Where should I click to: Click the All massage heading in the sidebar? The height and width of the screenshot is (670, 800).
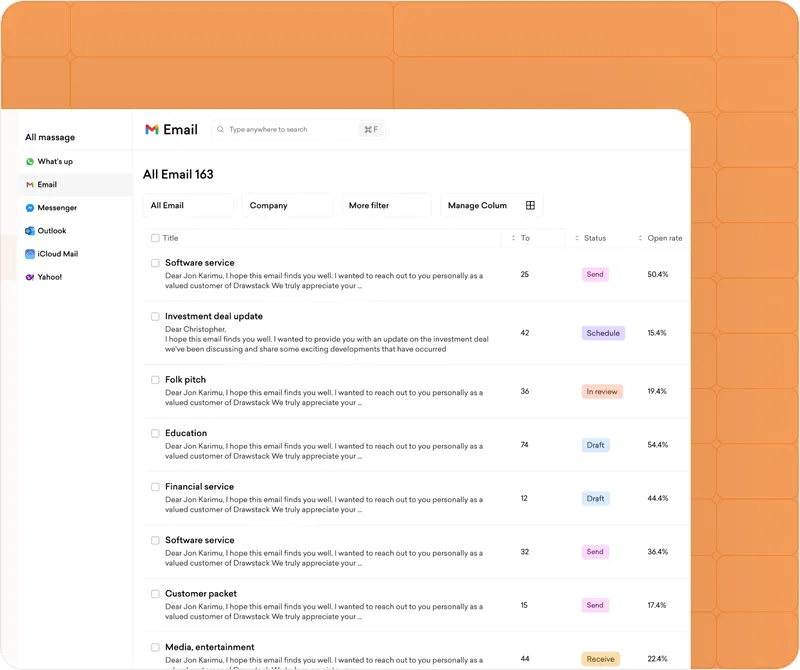pyautogui.click(x=50, y=137)
